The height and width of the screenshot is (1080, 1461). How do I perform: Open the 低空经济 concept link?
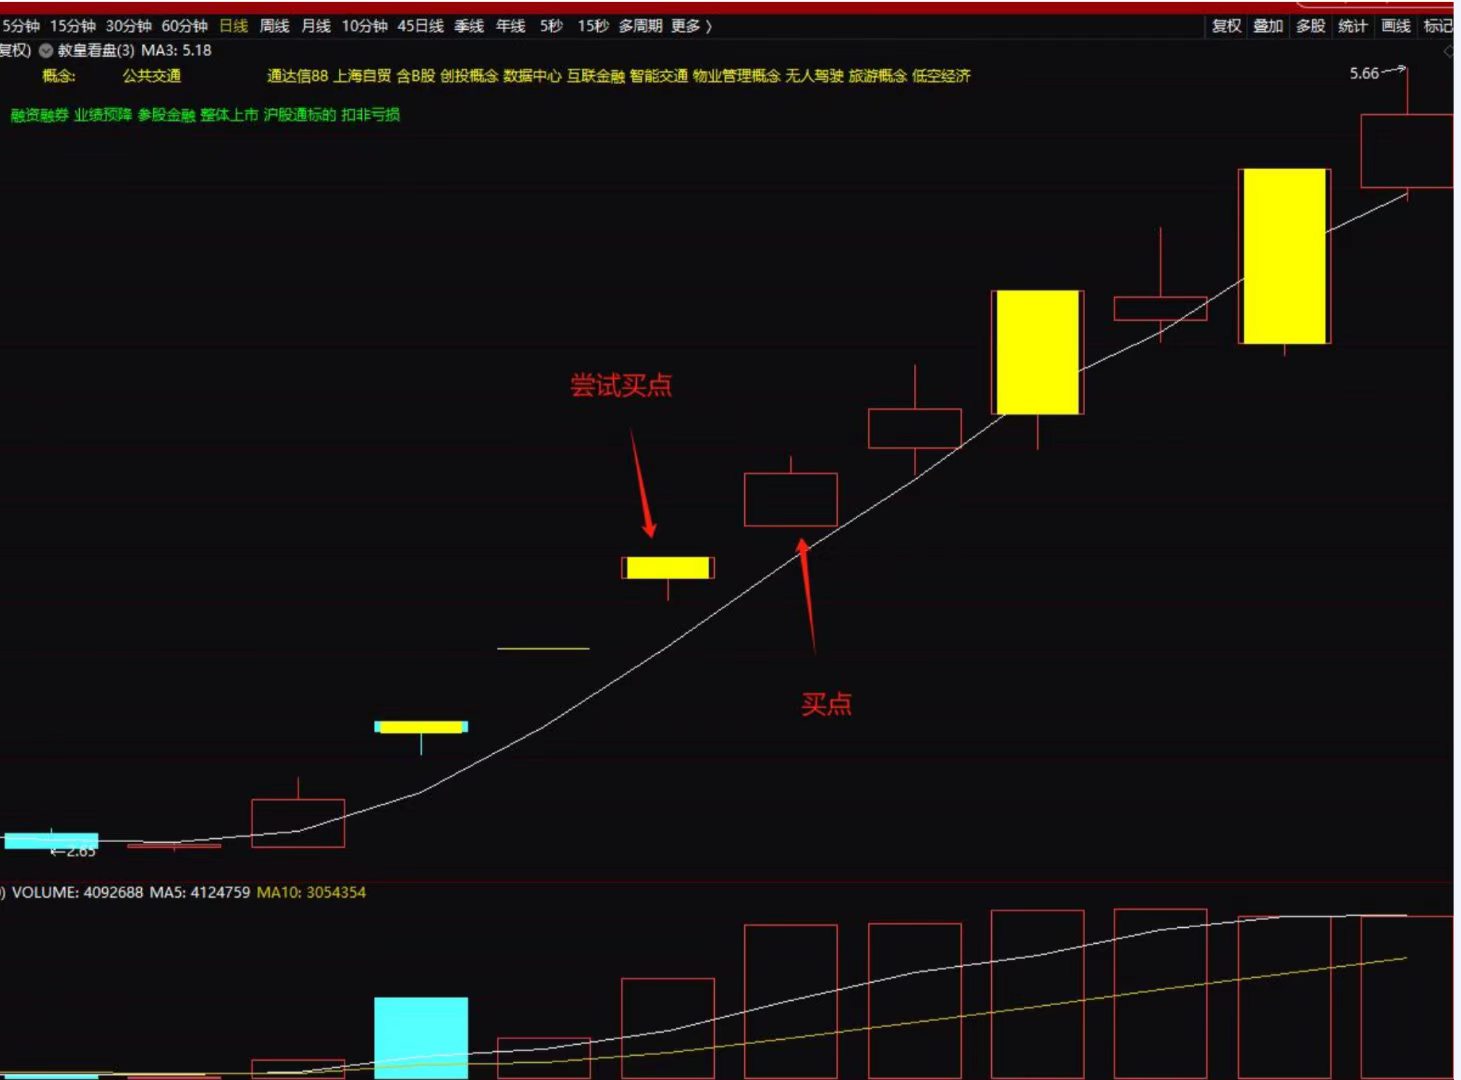coord(941,76)
